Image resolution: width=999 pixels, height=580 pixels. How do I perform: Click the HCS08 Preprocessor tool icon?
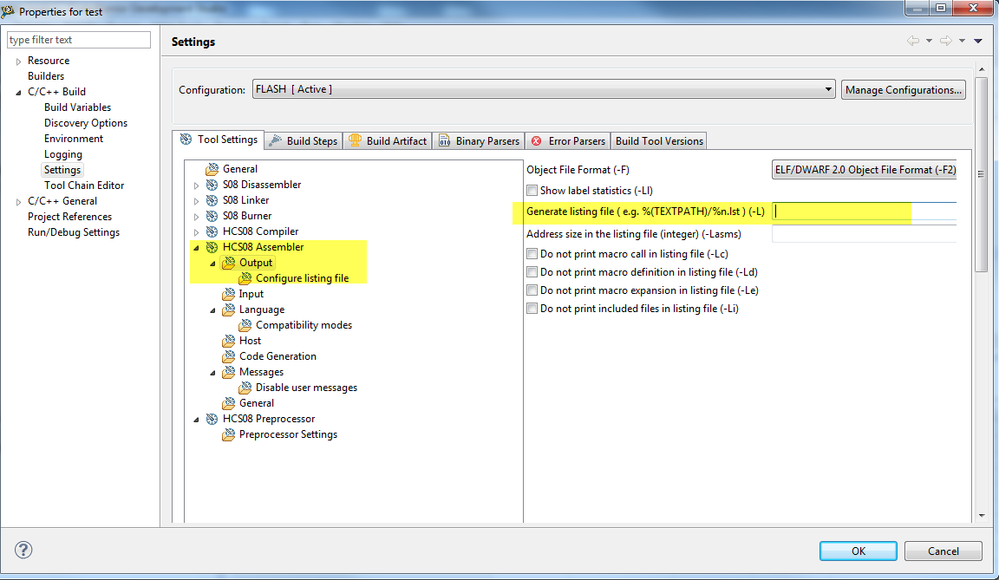point(212,419)
